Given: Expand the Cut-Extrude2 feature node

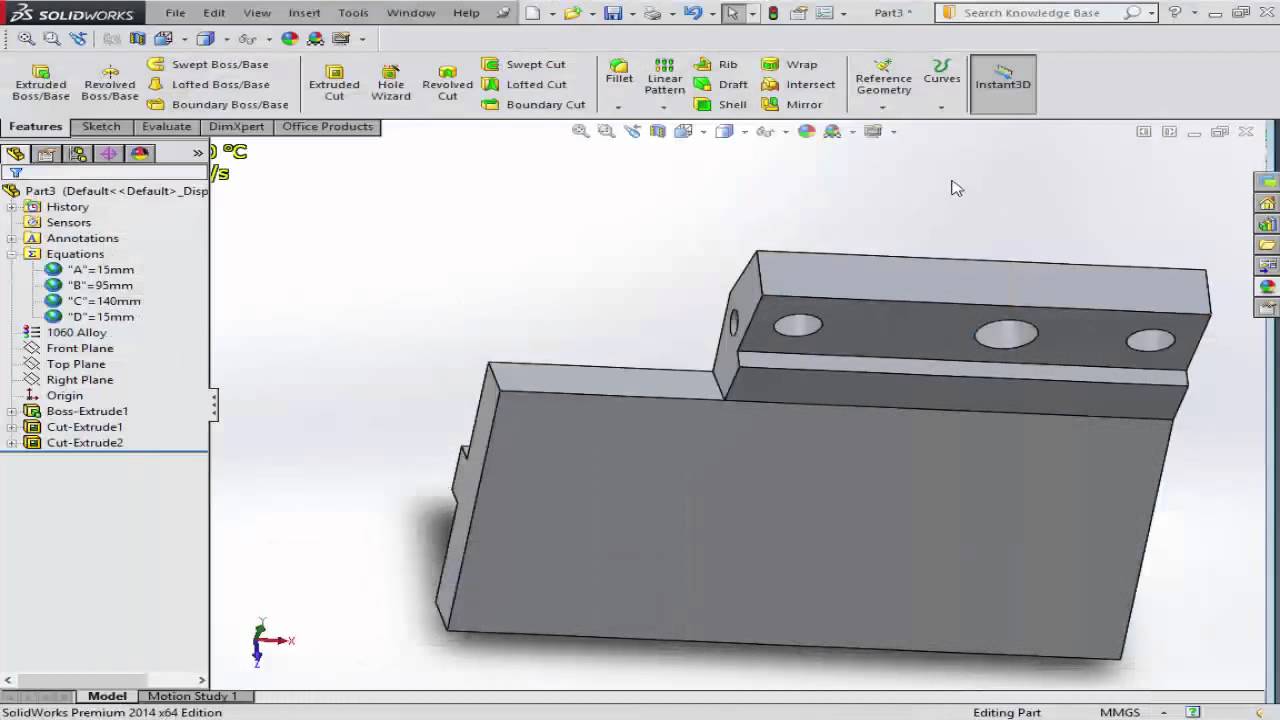Looking at the screenshot, I should pos(12,443).
